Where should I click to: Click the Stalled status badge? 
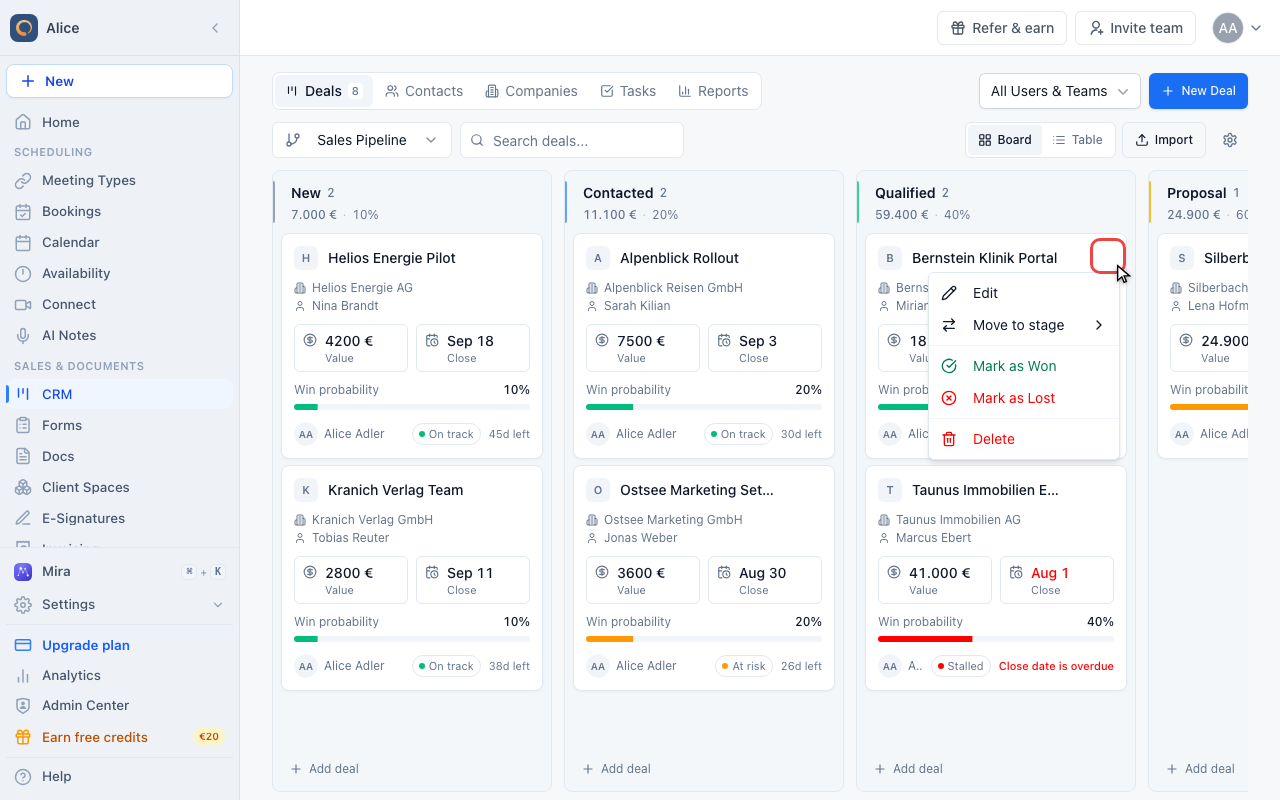960,666
